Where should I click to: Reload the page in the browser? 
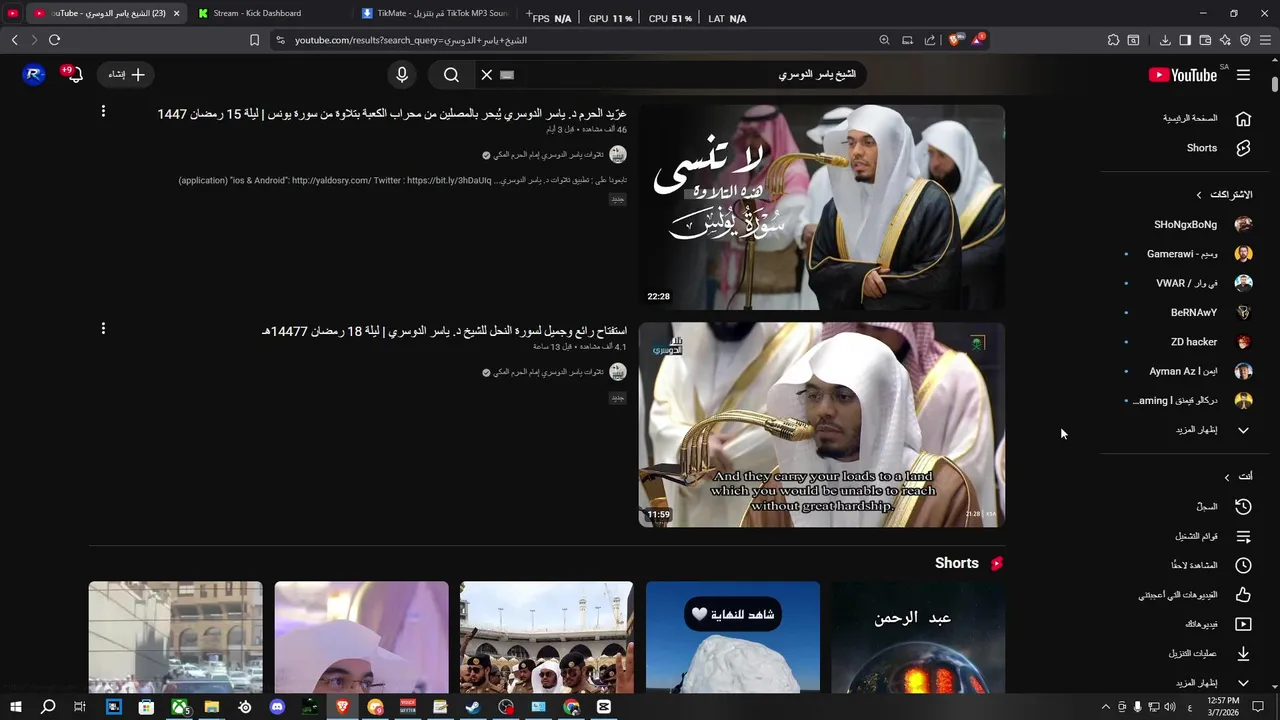click(x=54, y=40)
